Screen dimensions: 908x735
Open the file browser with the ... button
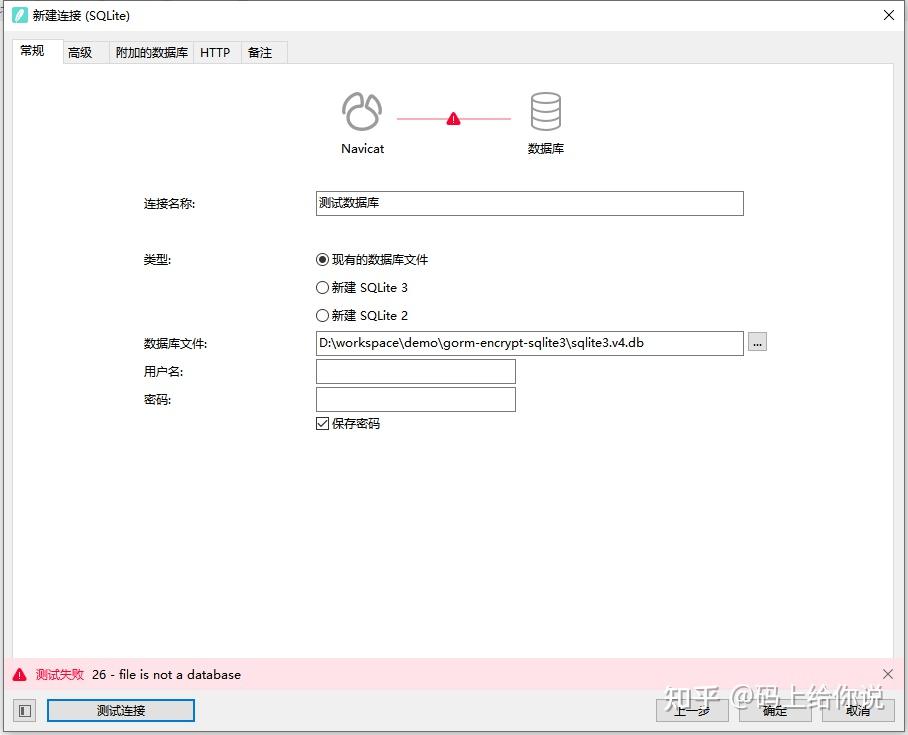pos(757,342)
